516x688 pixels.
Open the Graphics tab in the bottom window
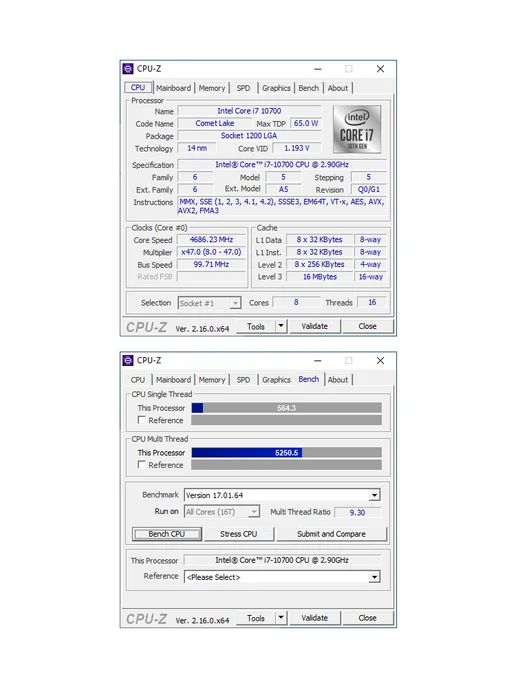(x=276, y=380)
